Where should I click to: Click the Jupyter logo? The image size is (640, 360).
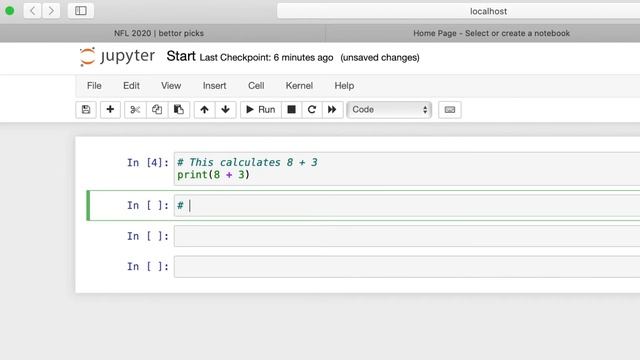[117, 56]
